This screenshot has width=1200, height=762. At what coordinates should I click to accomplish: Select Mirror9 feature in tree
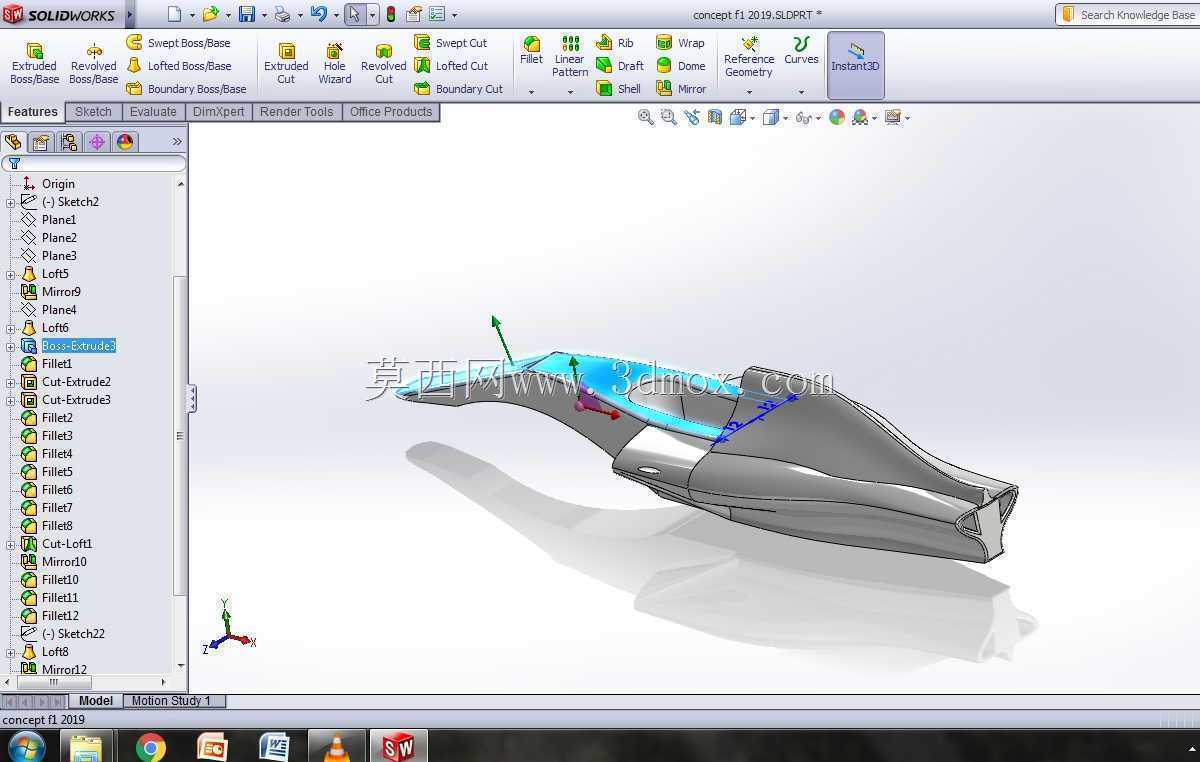60,292
